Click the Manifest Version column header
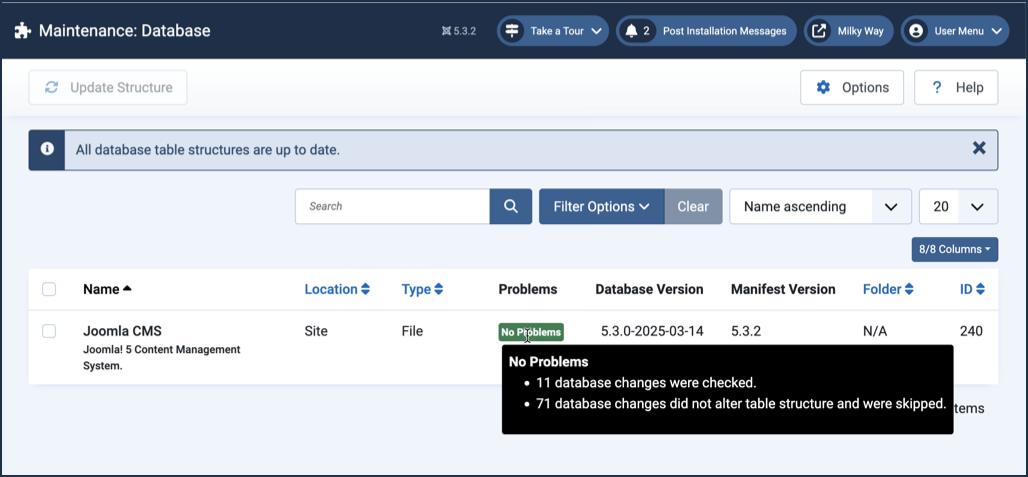Viewport: 1028px width, 477px height. [x=783, y=289]
